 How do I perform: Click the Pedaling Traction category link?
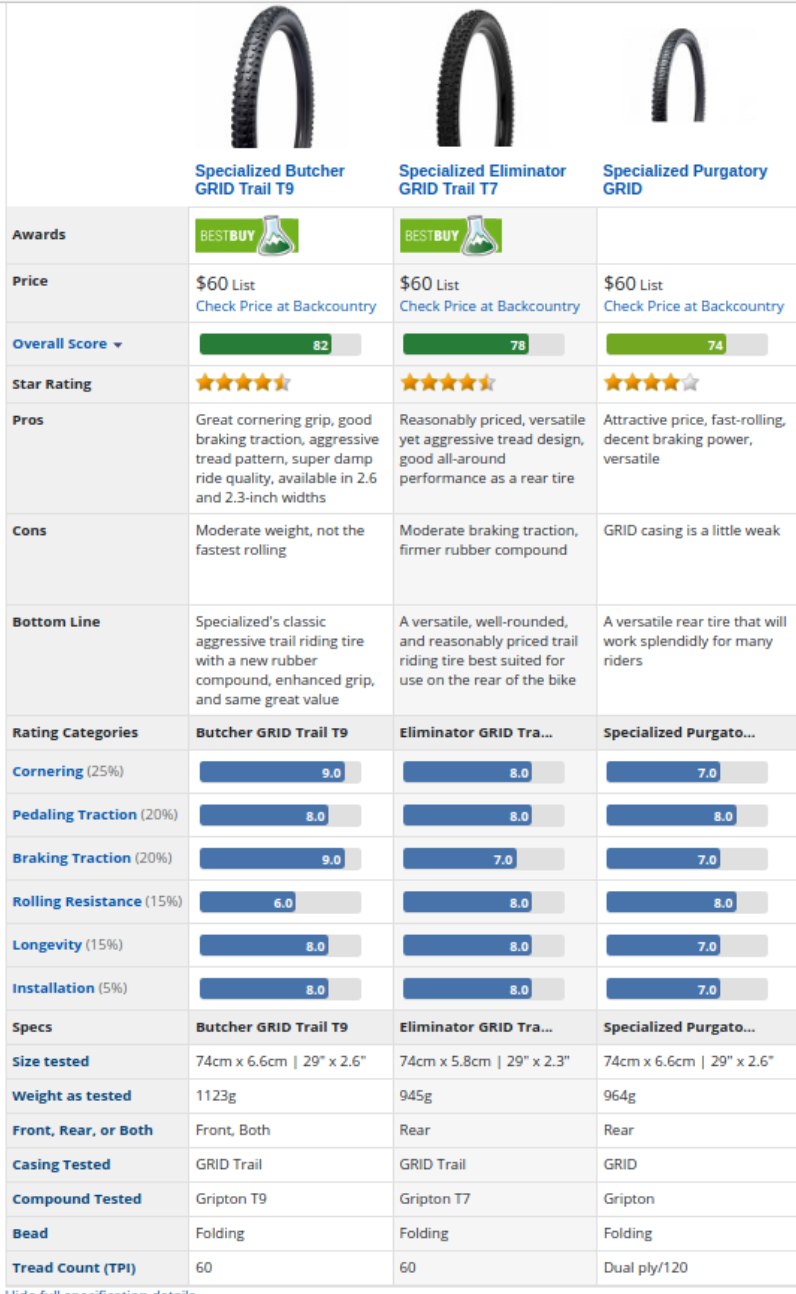point(74,815)
